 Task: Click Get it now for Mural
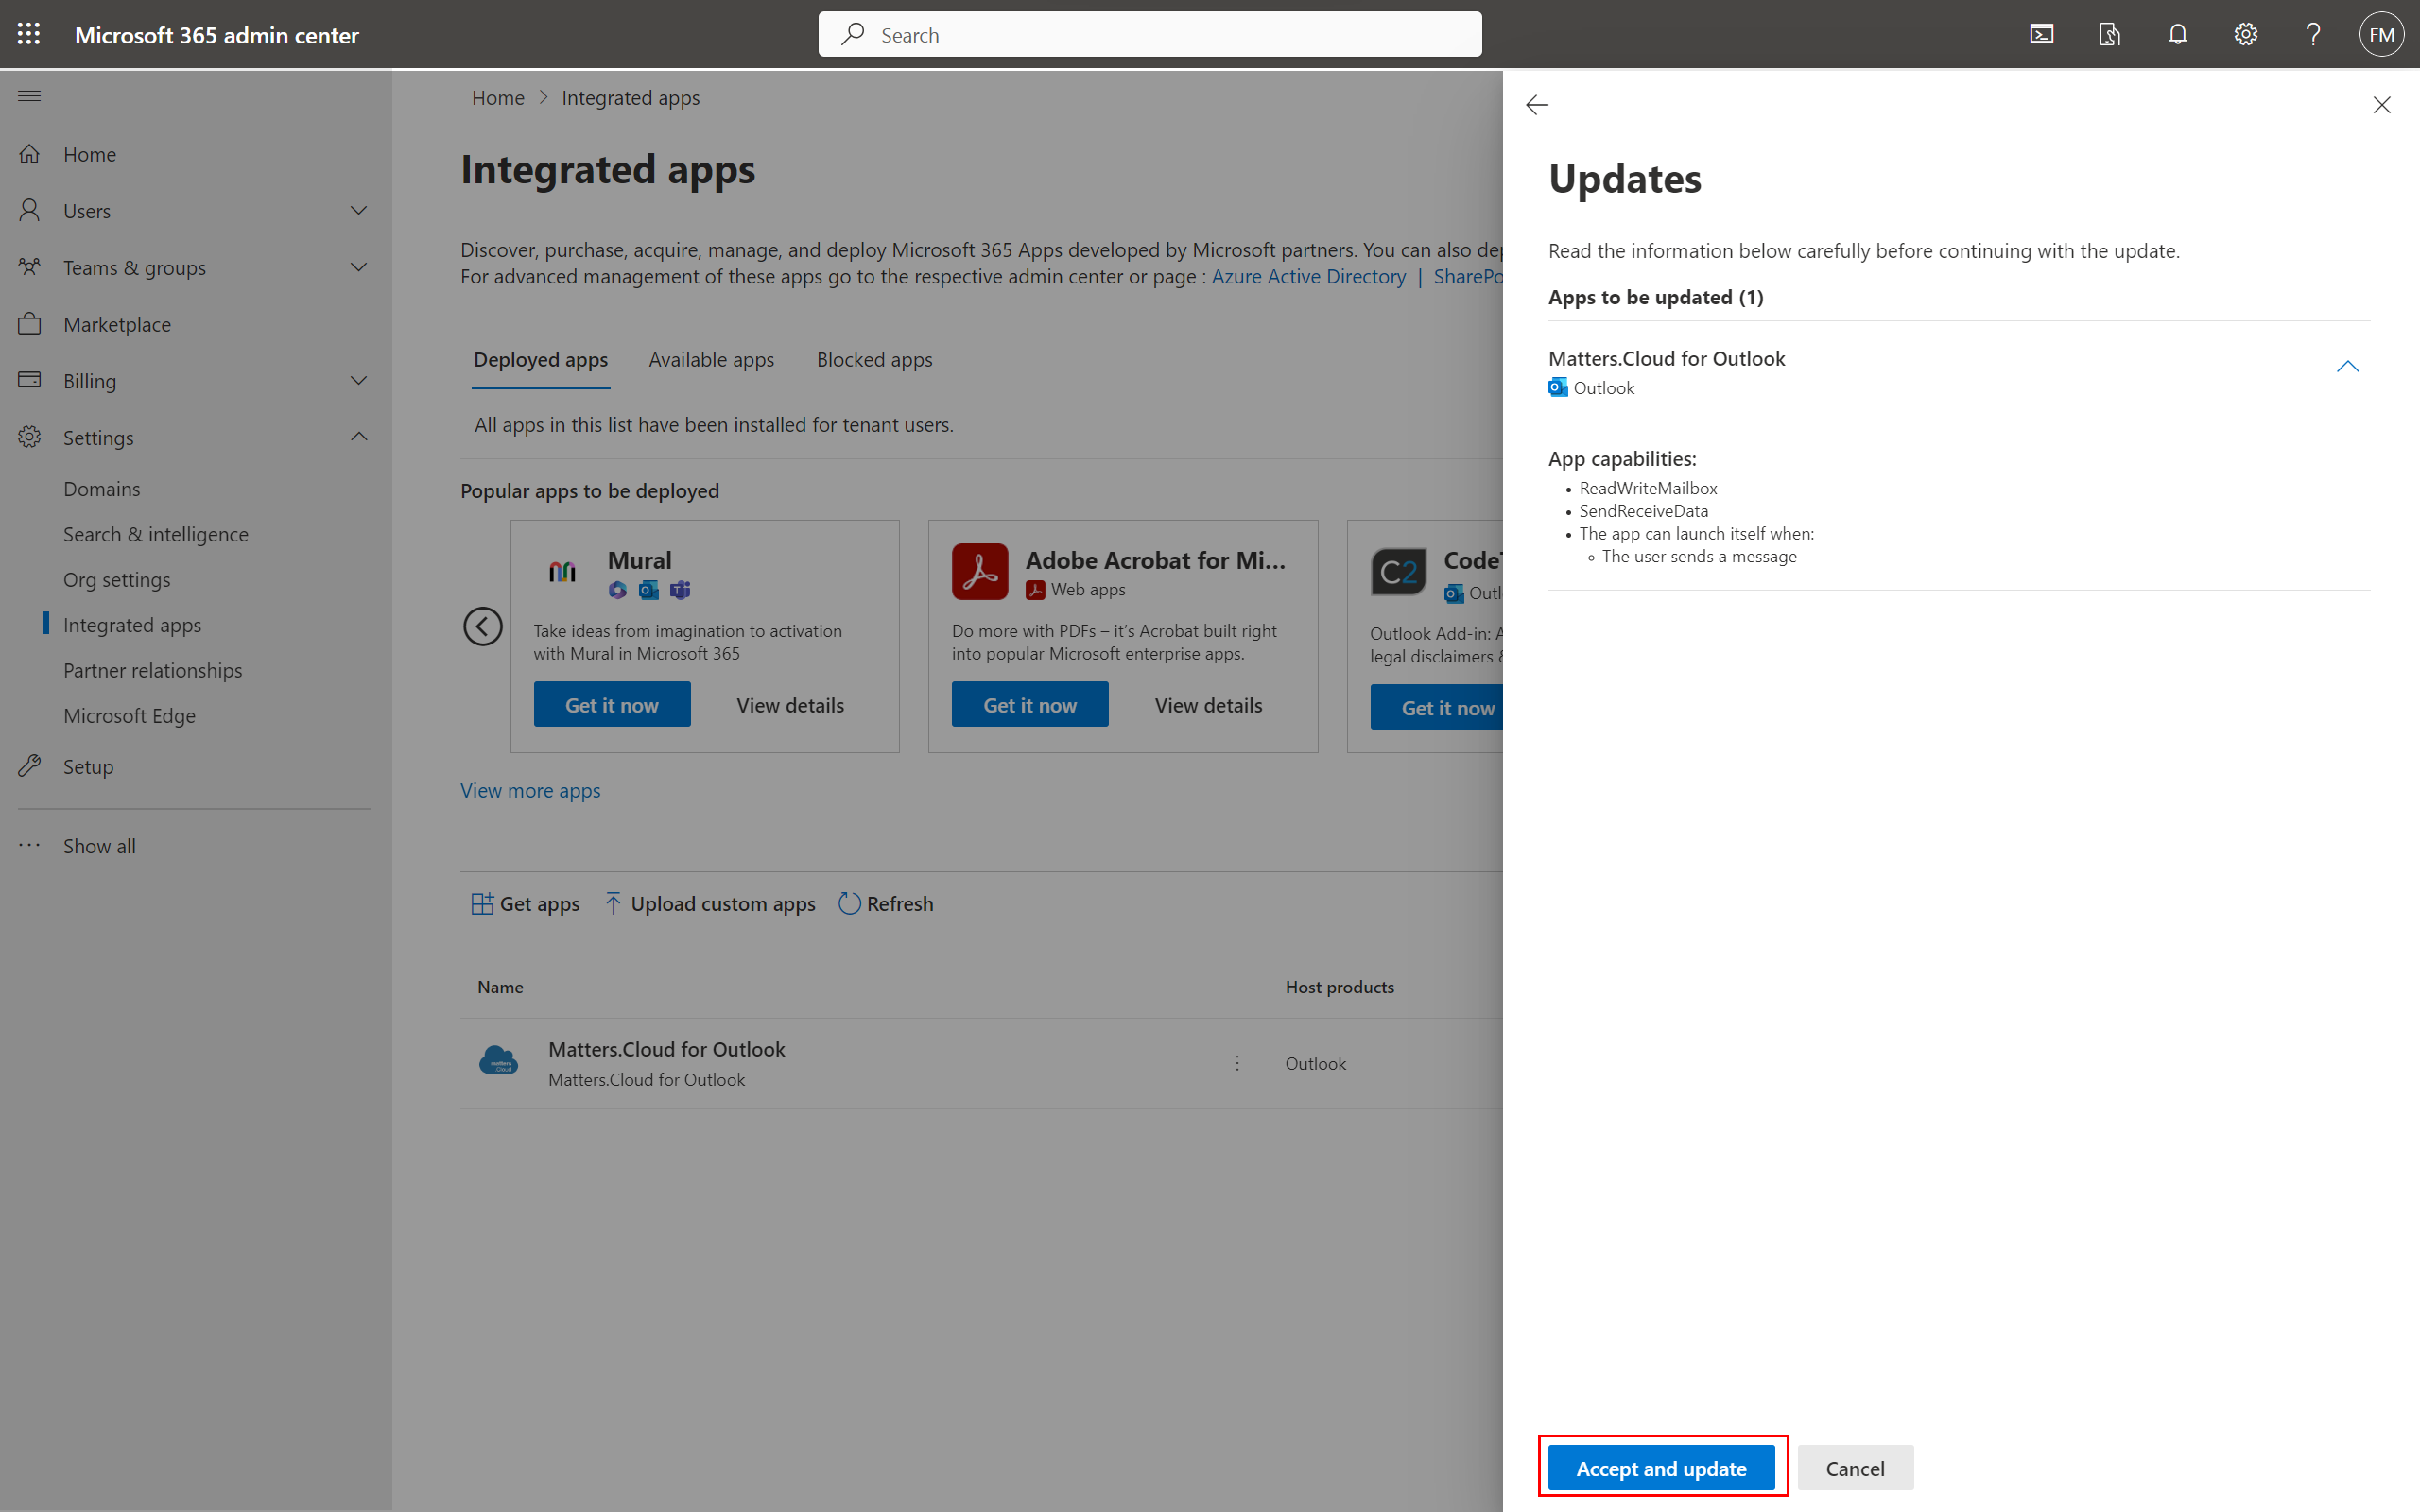tap(611, 705)
